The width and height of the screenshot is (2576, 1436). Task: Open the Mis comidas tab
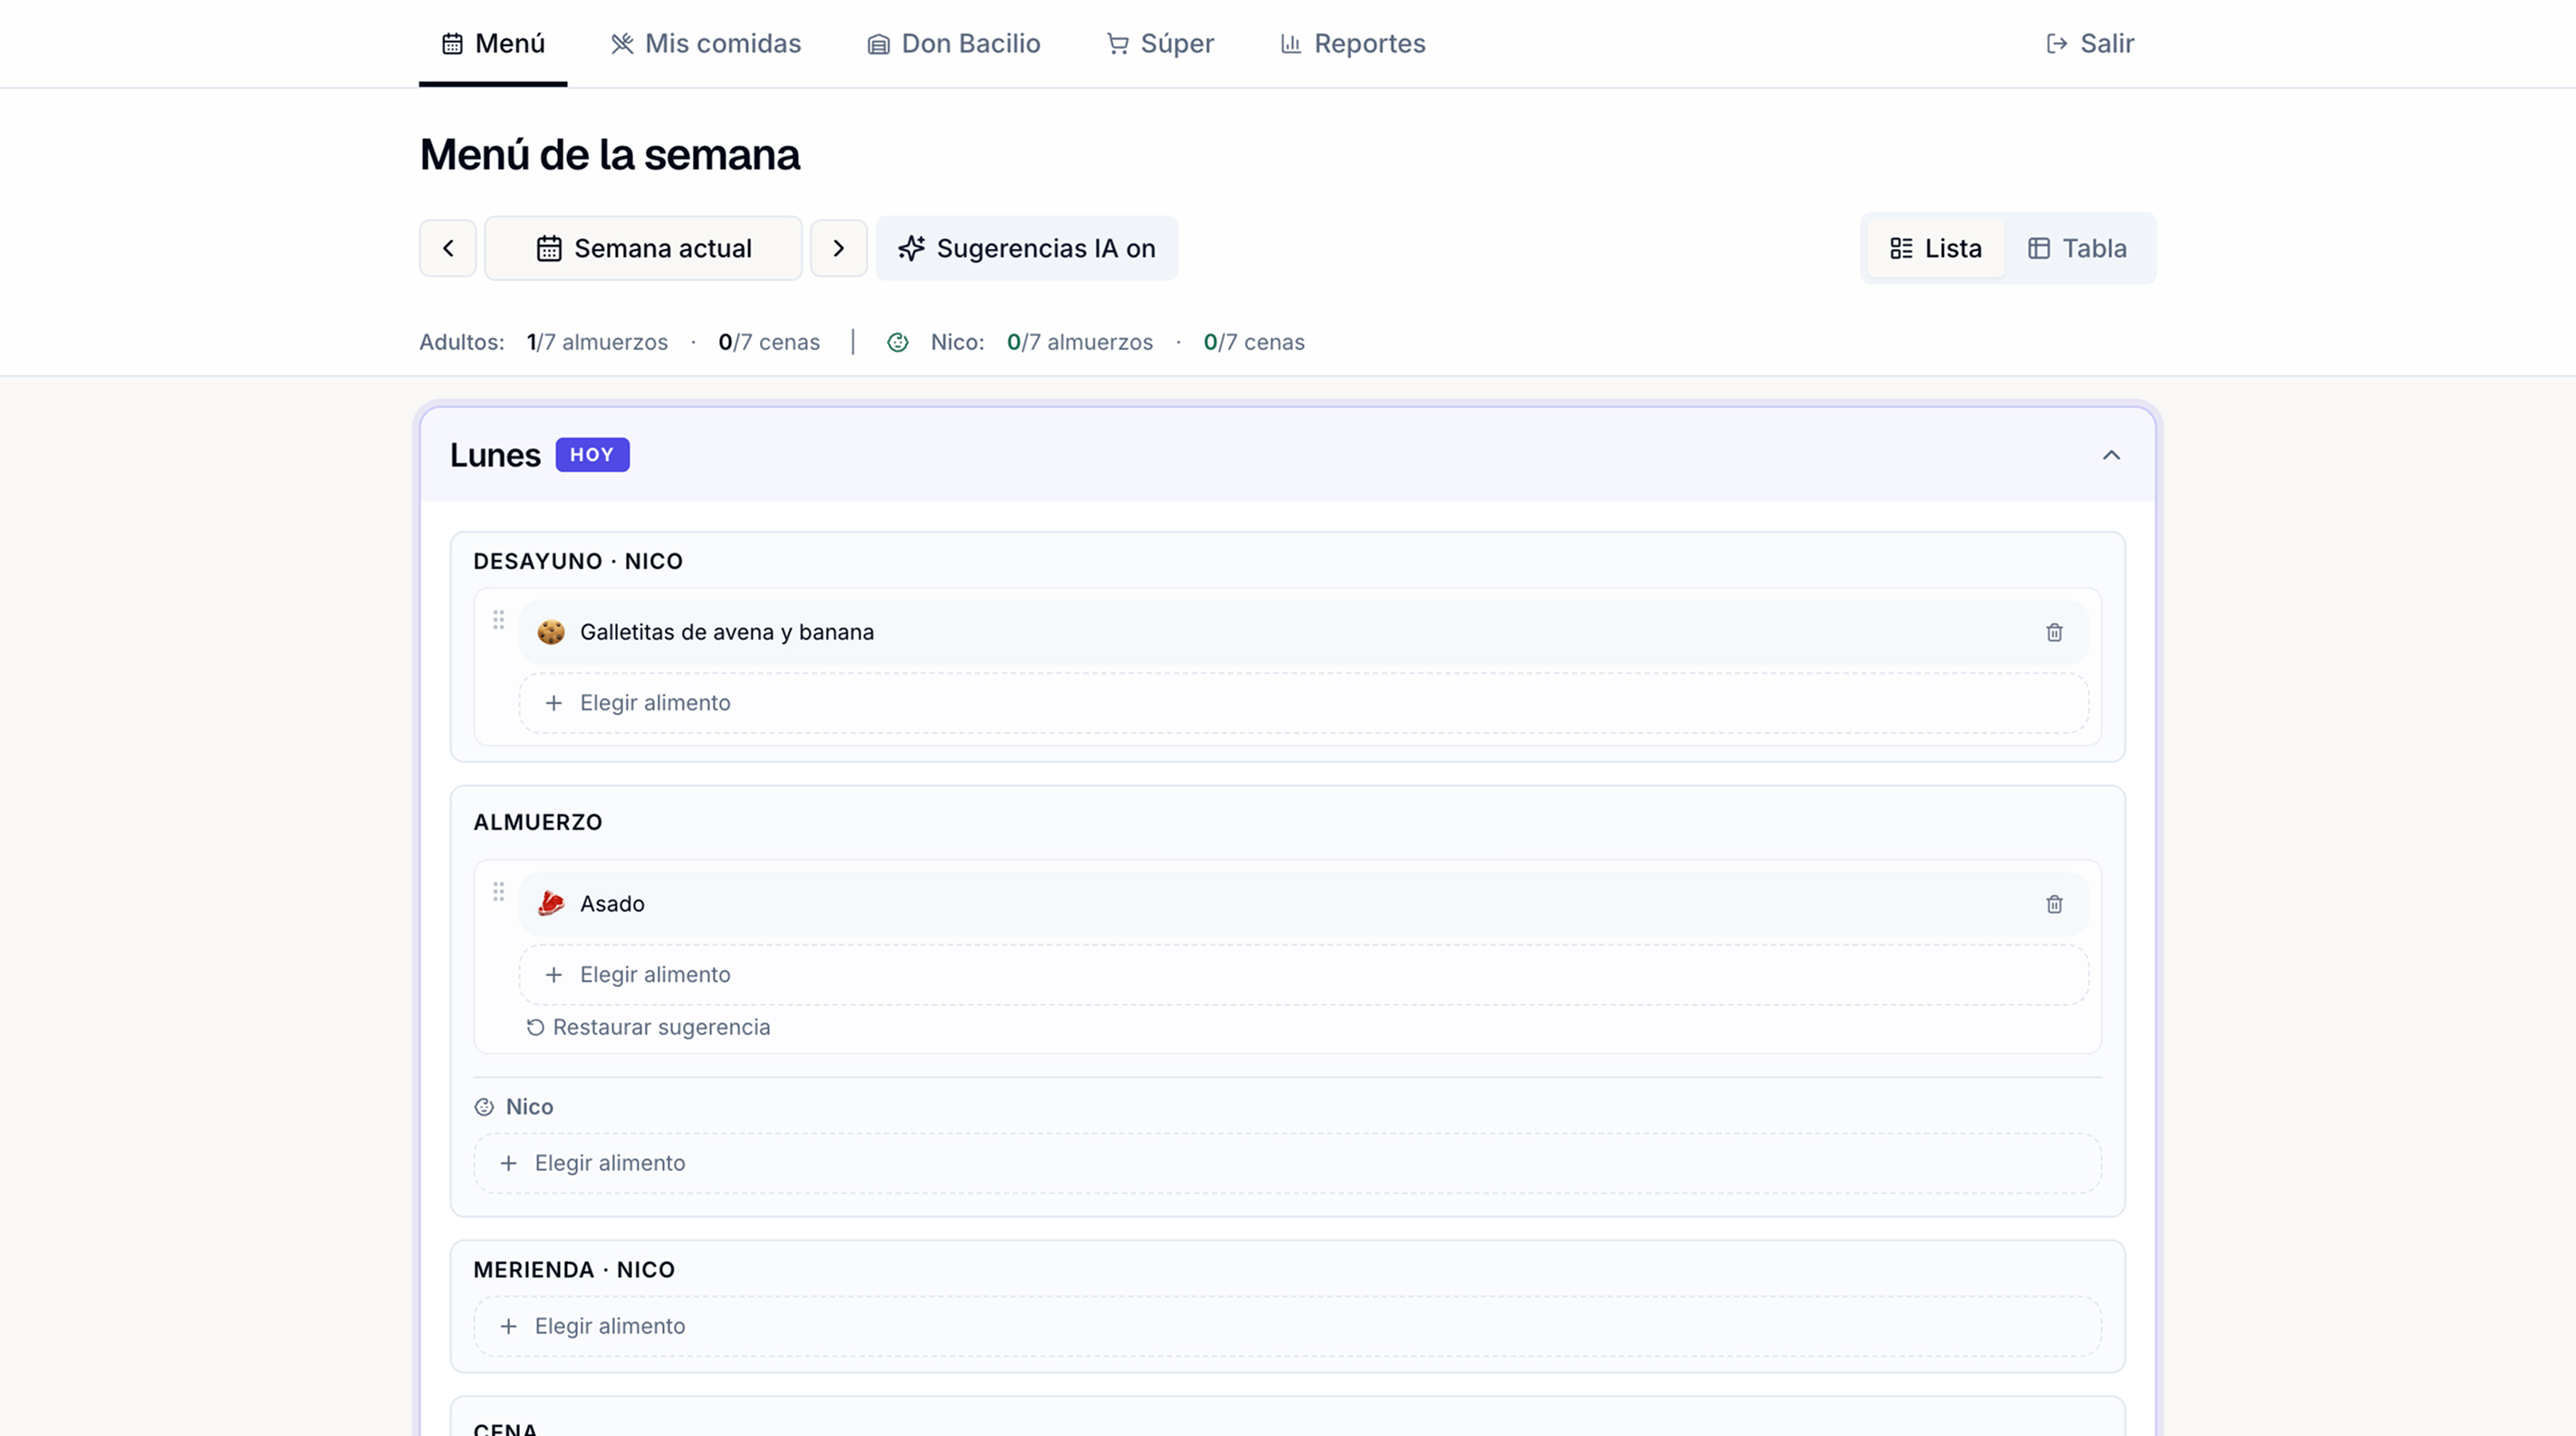[706, 44]
